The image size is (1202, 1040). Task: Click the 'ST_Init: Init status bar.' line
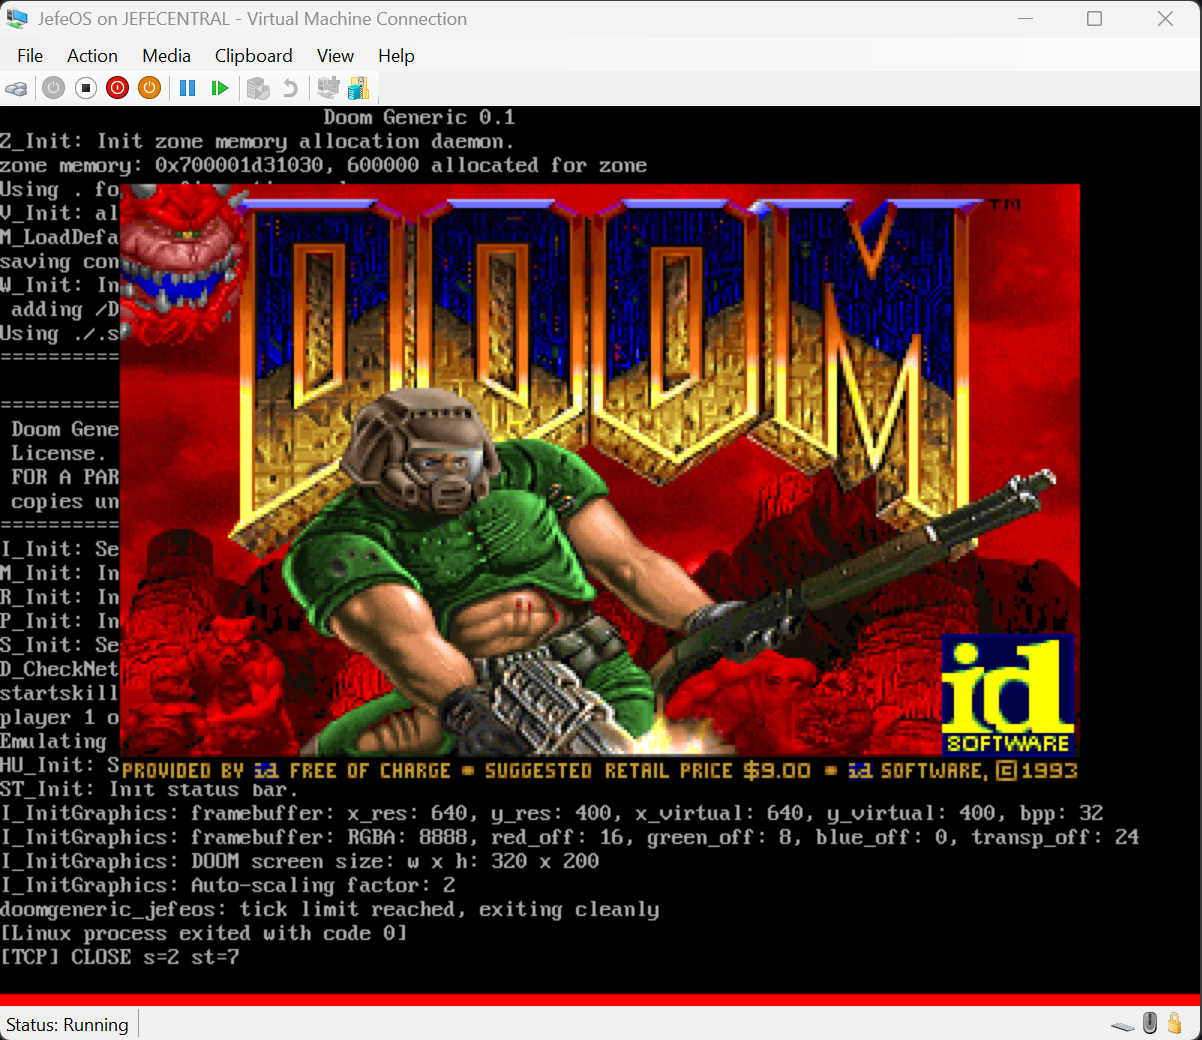tap(150, 789)
